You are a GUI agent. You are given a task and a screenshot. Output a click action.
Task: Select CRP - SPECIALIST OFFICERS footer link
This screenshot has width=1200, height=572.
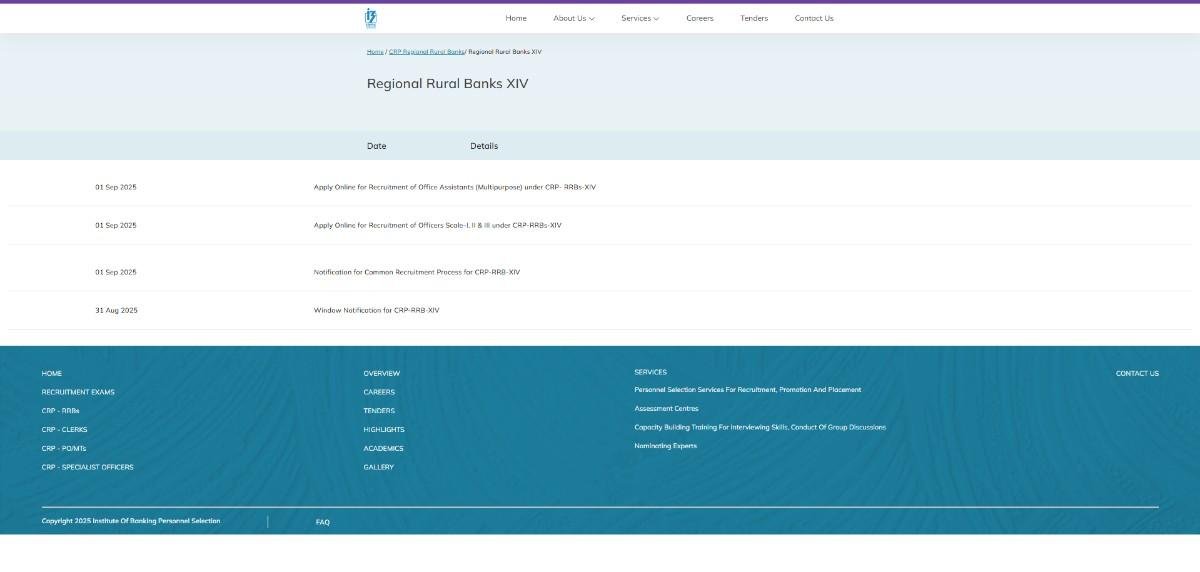pyautogui.click(x=87, y=467)
